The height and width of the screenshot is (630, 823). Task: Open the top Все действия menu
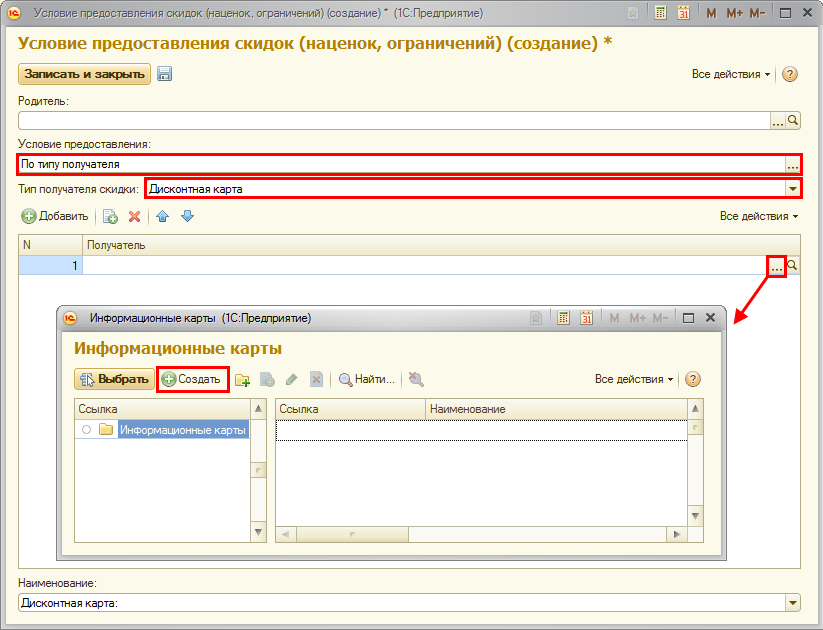pyautogui.click(x=731, y=74)
